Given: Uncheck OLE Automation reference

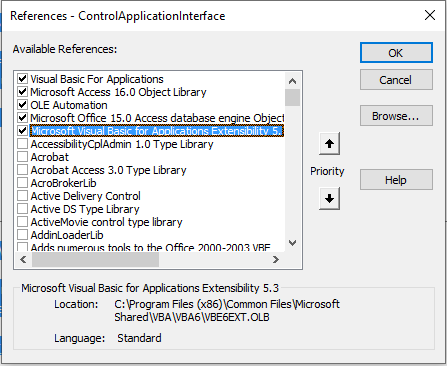Looking at the screenshot, I should [x=22, y=105].
